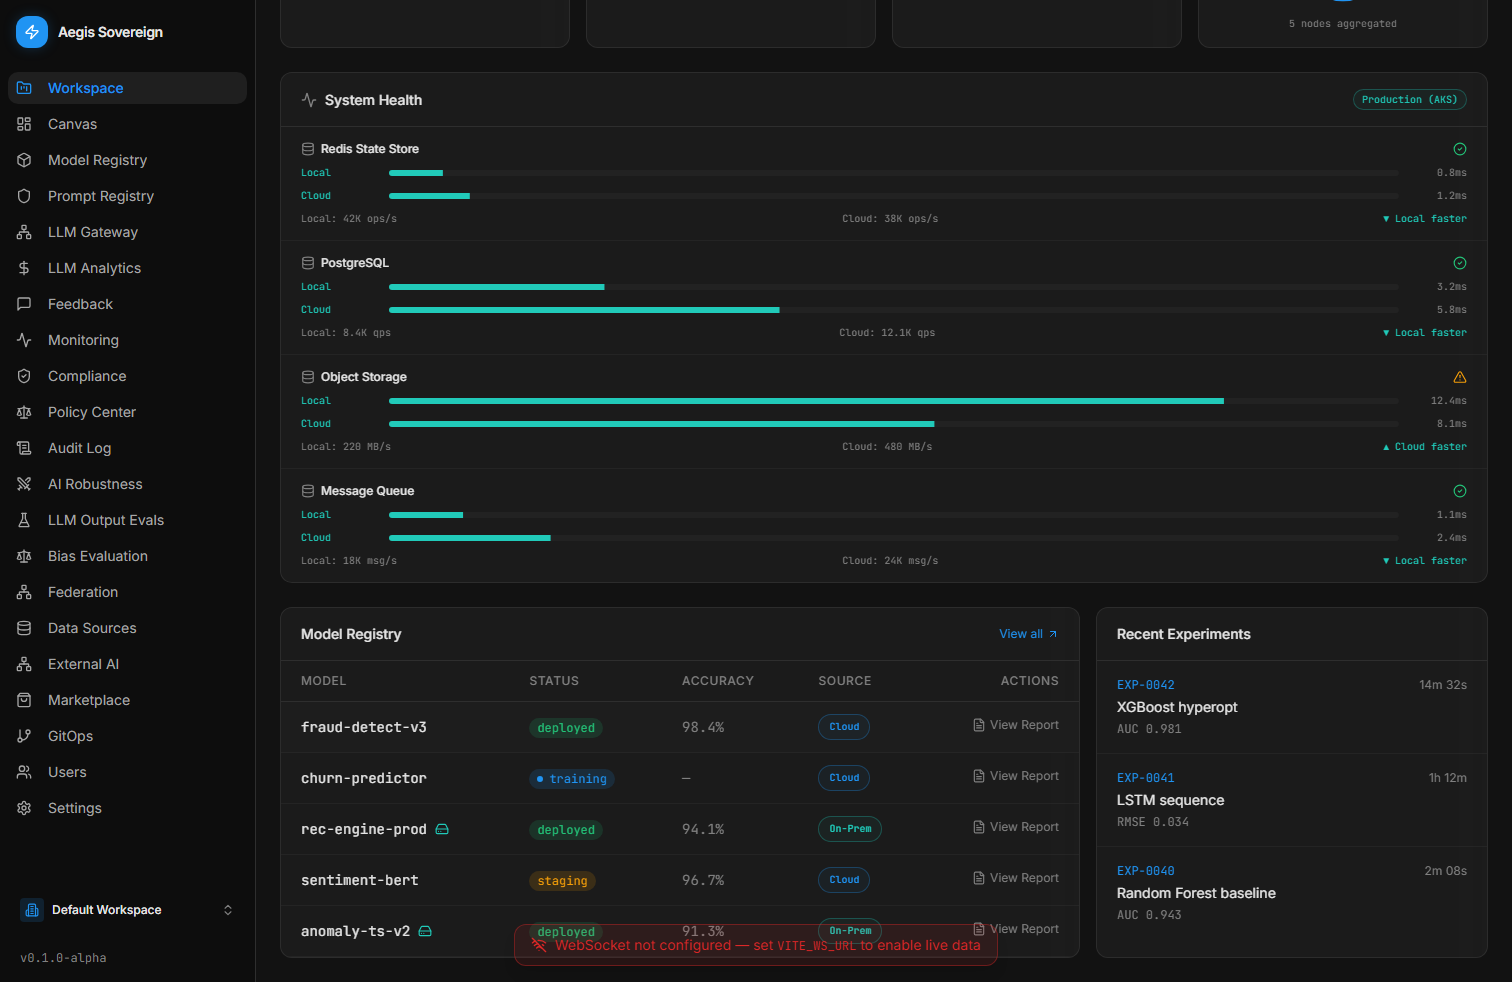This screenshot has width=1512, height=982.
Task: Click the Aegis Sovereign lightning logo
Action: (x=32, y=32)
